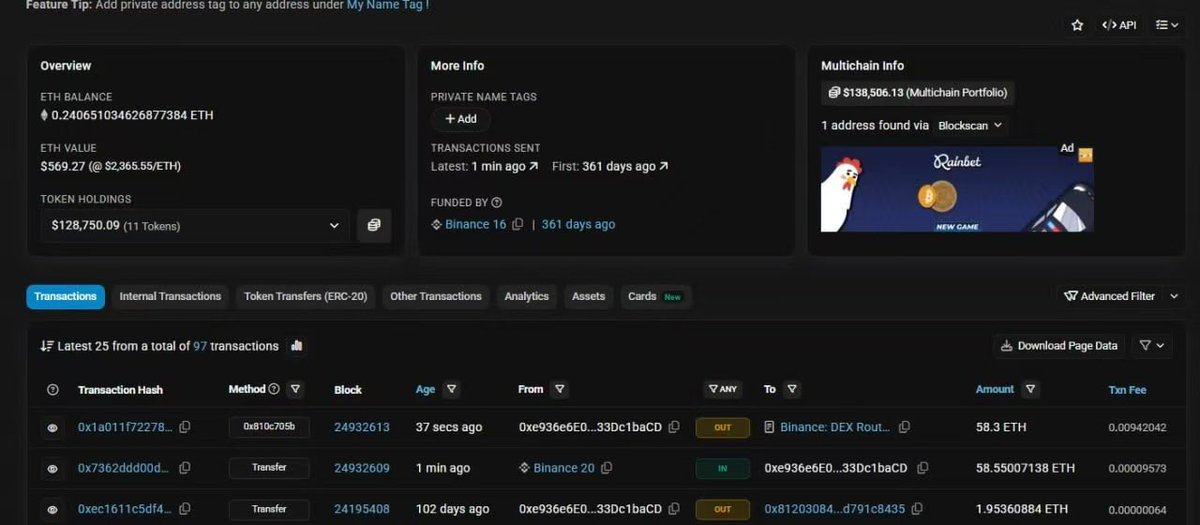Open Binance 20 sender address

[x=564, y=468]
